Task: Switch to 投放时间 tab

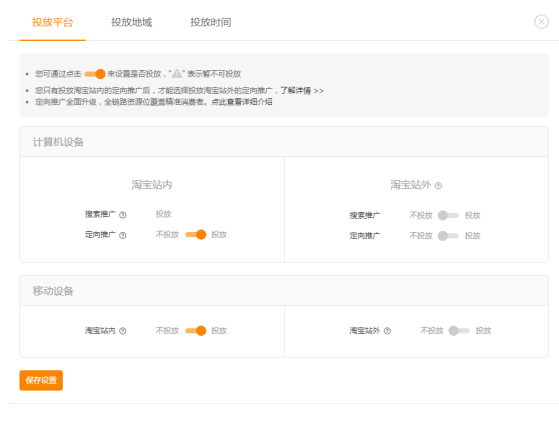Action: coord(211,22)
